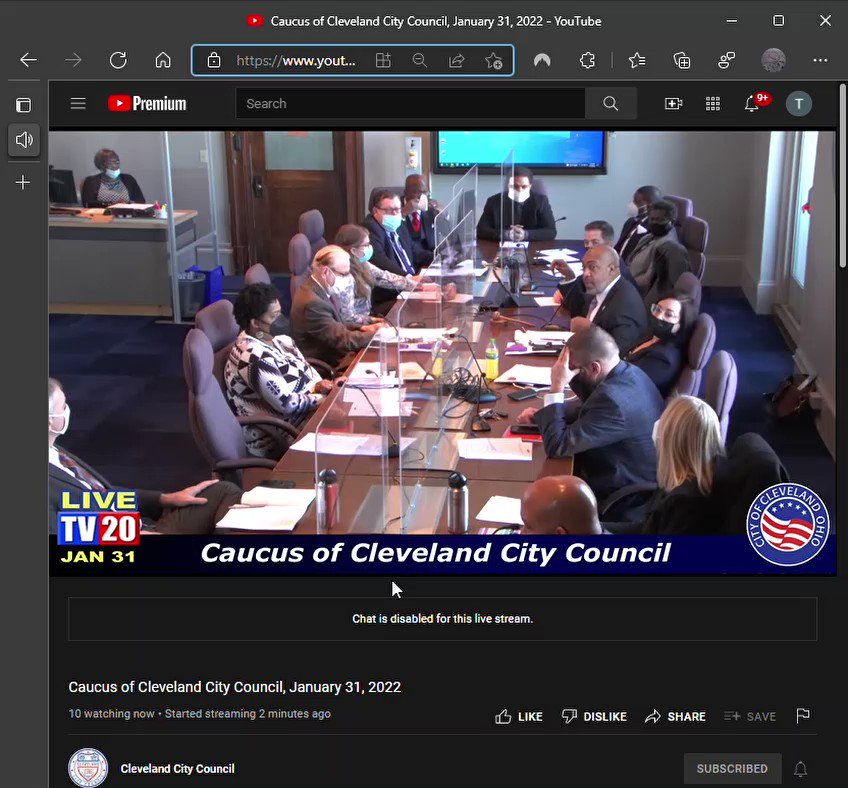Open the browser extensions menu

[587, 60]
